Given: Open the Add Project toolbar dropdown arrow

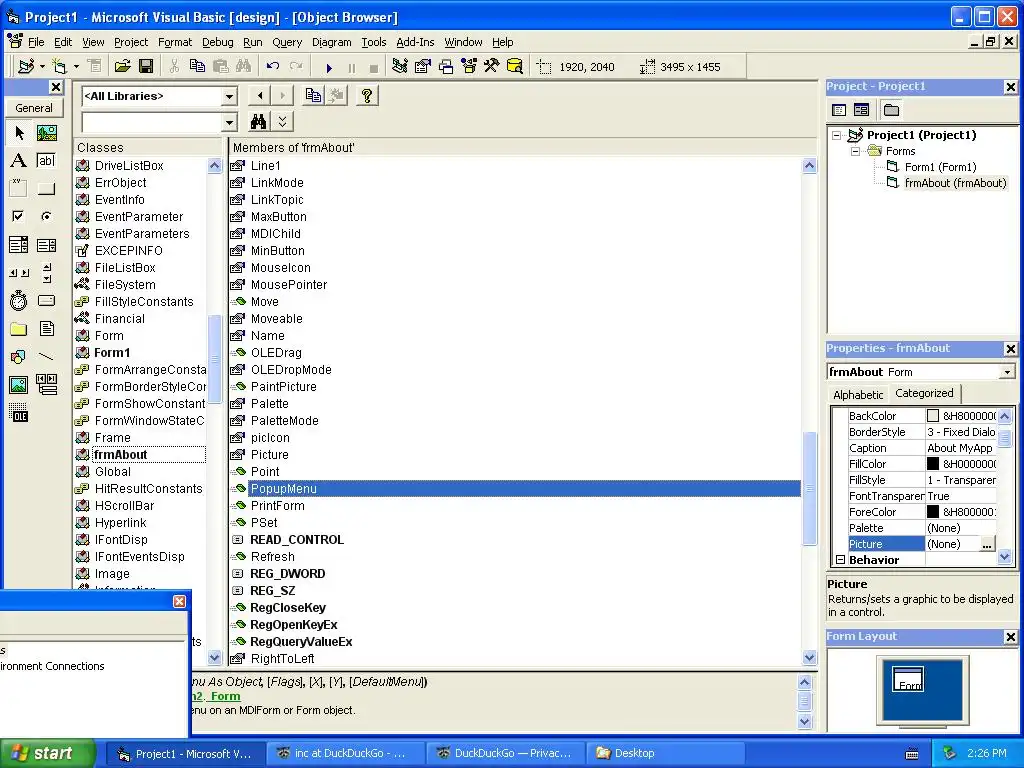Looking at the screenshot, I should (x=42, y=67).
